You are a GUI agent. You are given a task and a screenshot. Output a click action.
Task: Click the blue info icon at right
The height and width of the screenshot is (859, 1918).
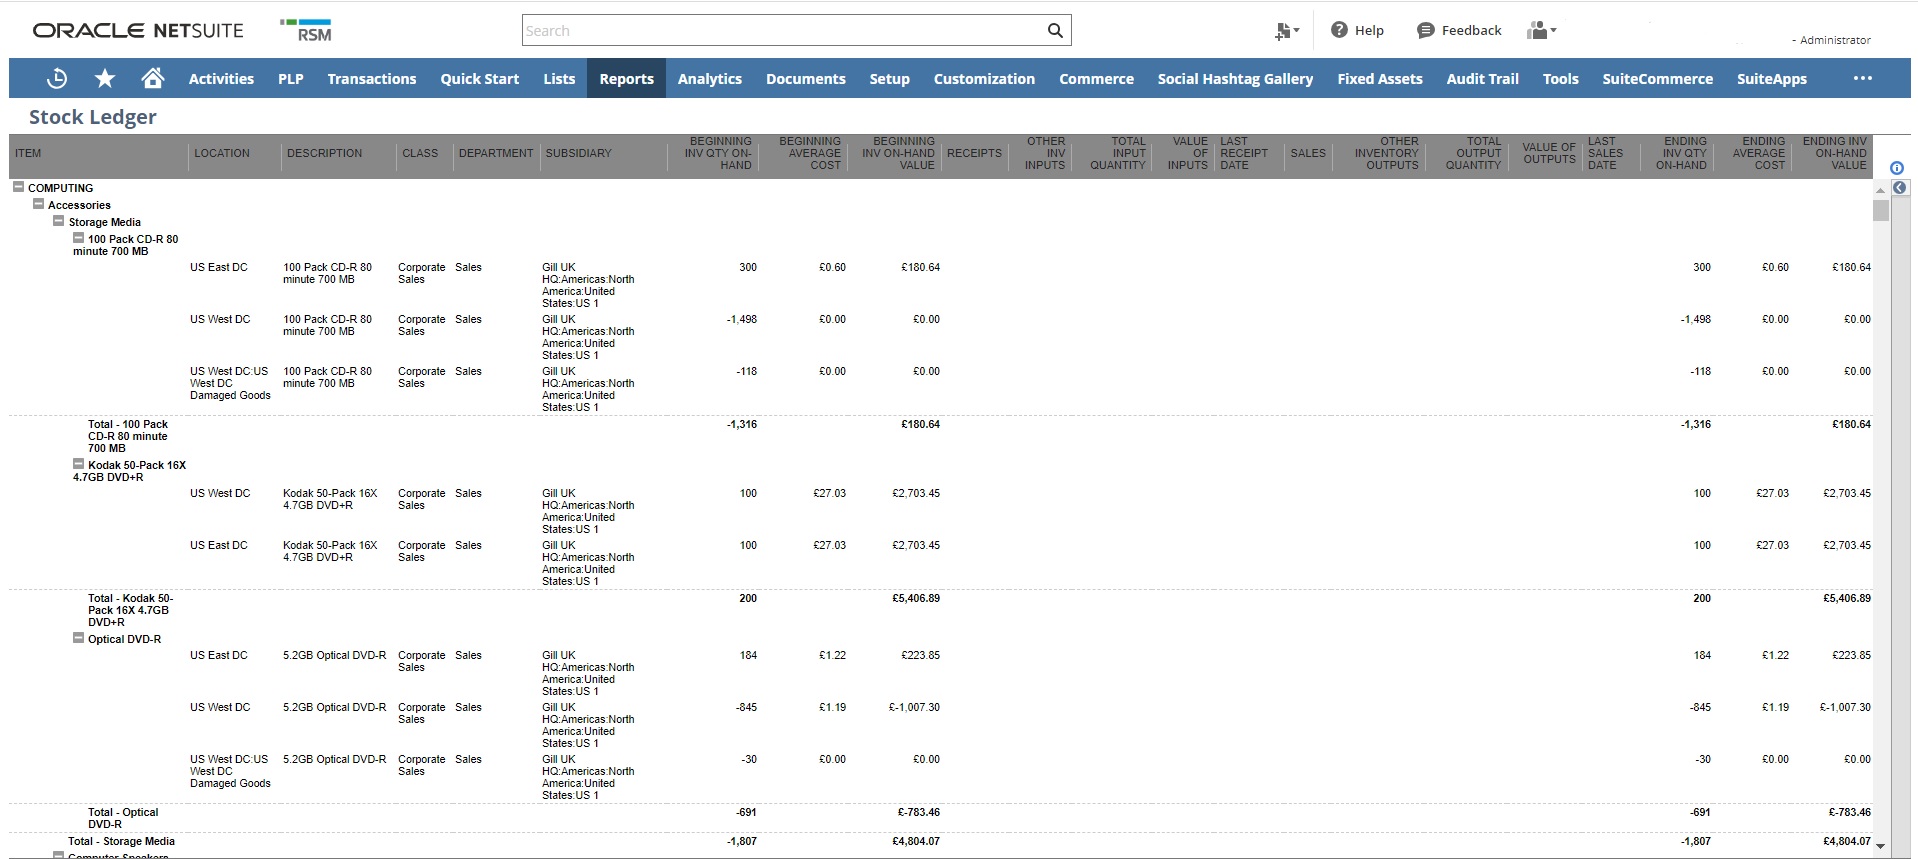pos(1897,168)
